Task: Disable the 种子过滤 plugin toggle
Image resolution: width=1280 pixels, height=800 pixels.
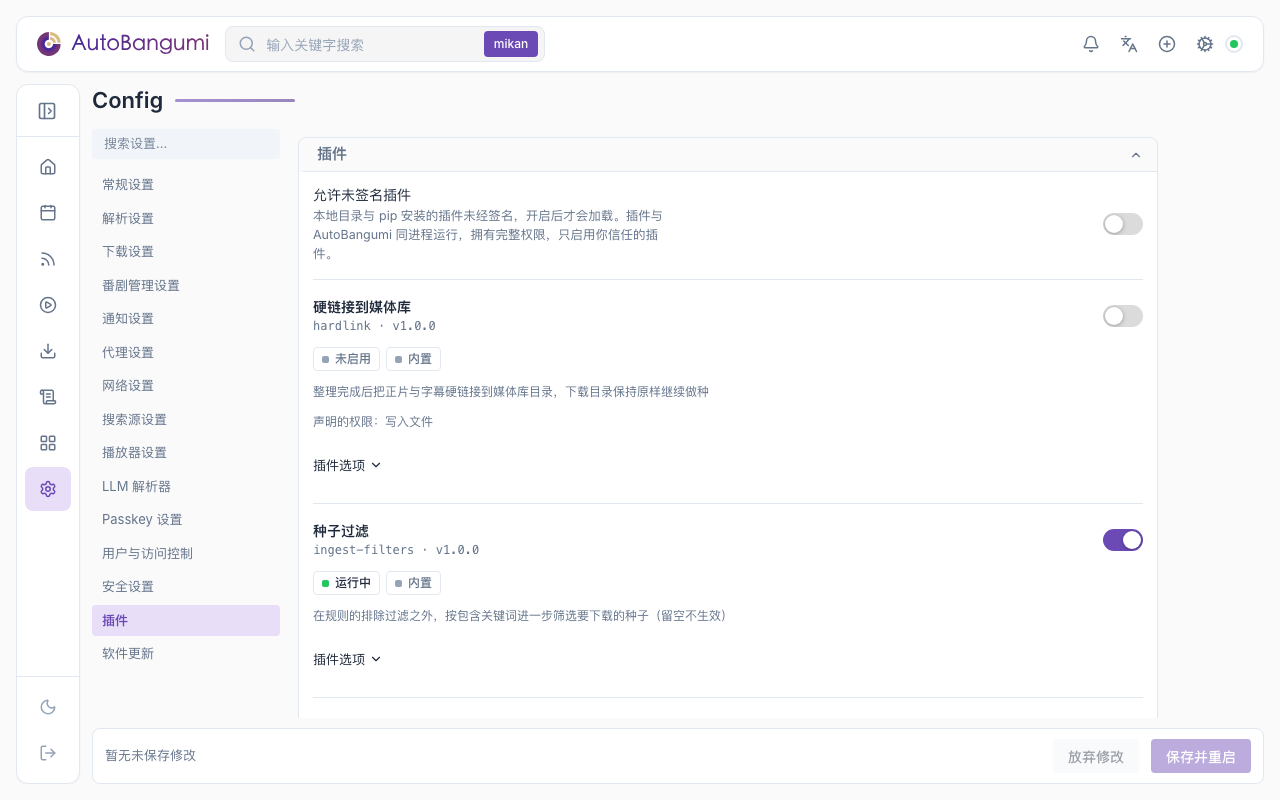Action: [x=1123, y=540]
